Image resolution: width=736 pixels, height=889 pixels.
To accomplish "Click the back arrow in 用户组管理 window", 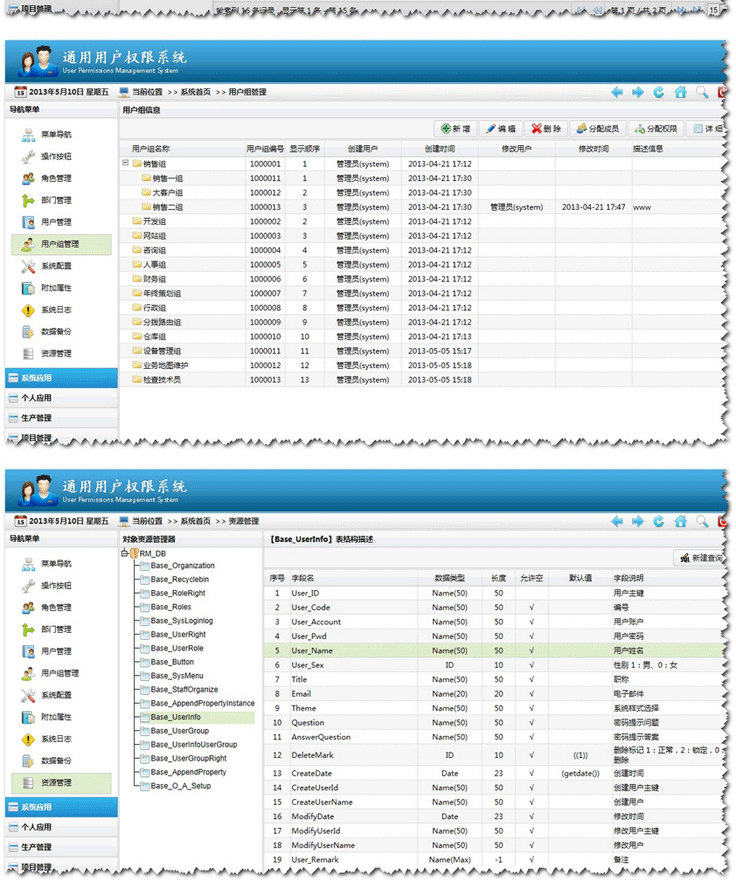I will (617, 92).
